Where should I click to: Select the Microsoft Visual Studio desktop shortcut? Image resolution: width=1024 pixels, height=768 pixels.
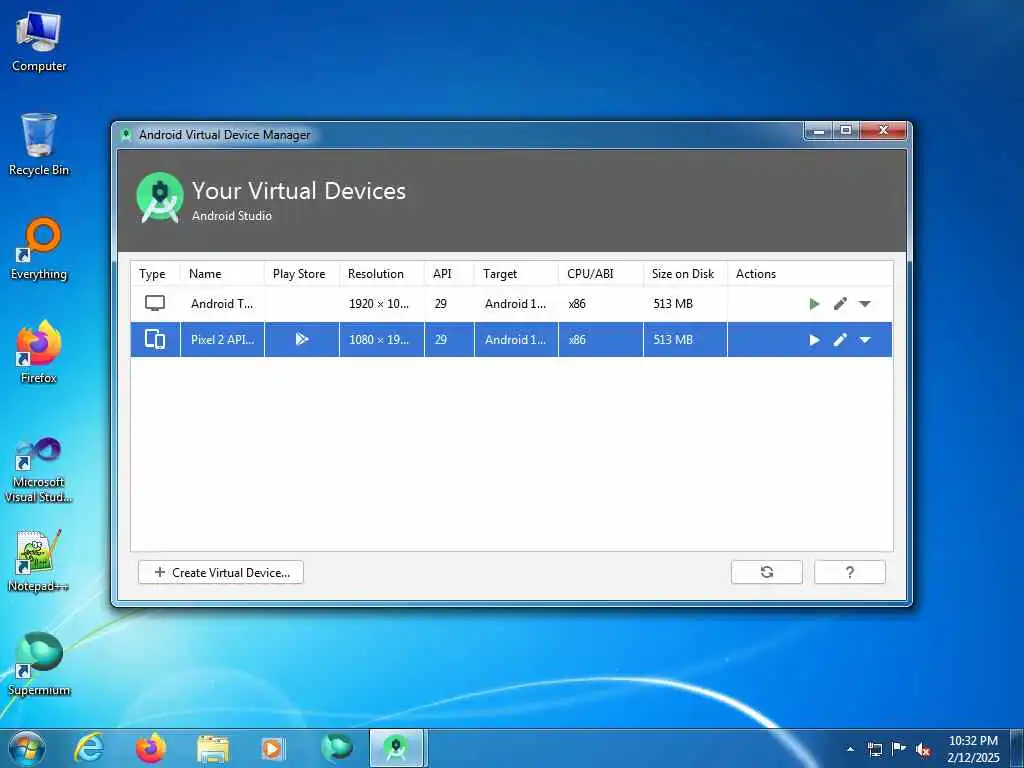(x=39, y=470)
